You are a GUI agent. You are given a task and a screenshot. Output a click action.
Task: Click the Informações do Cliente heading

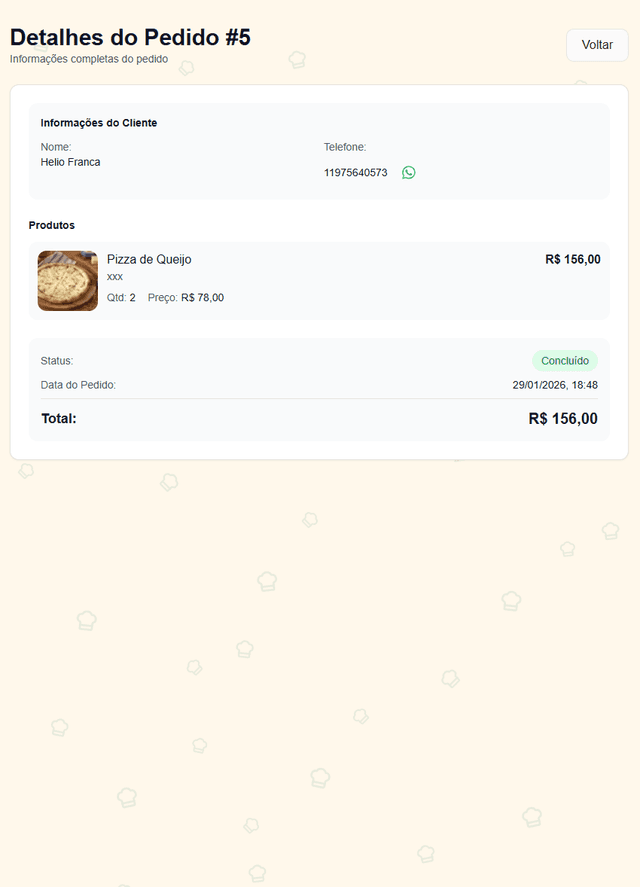(99, 123)
